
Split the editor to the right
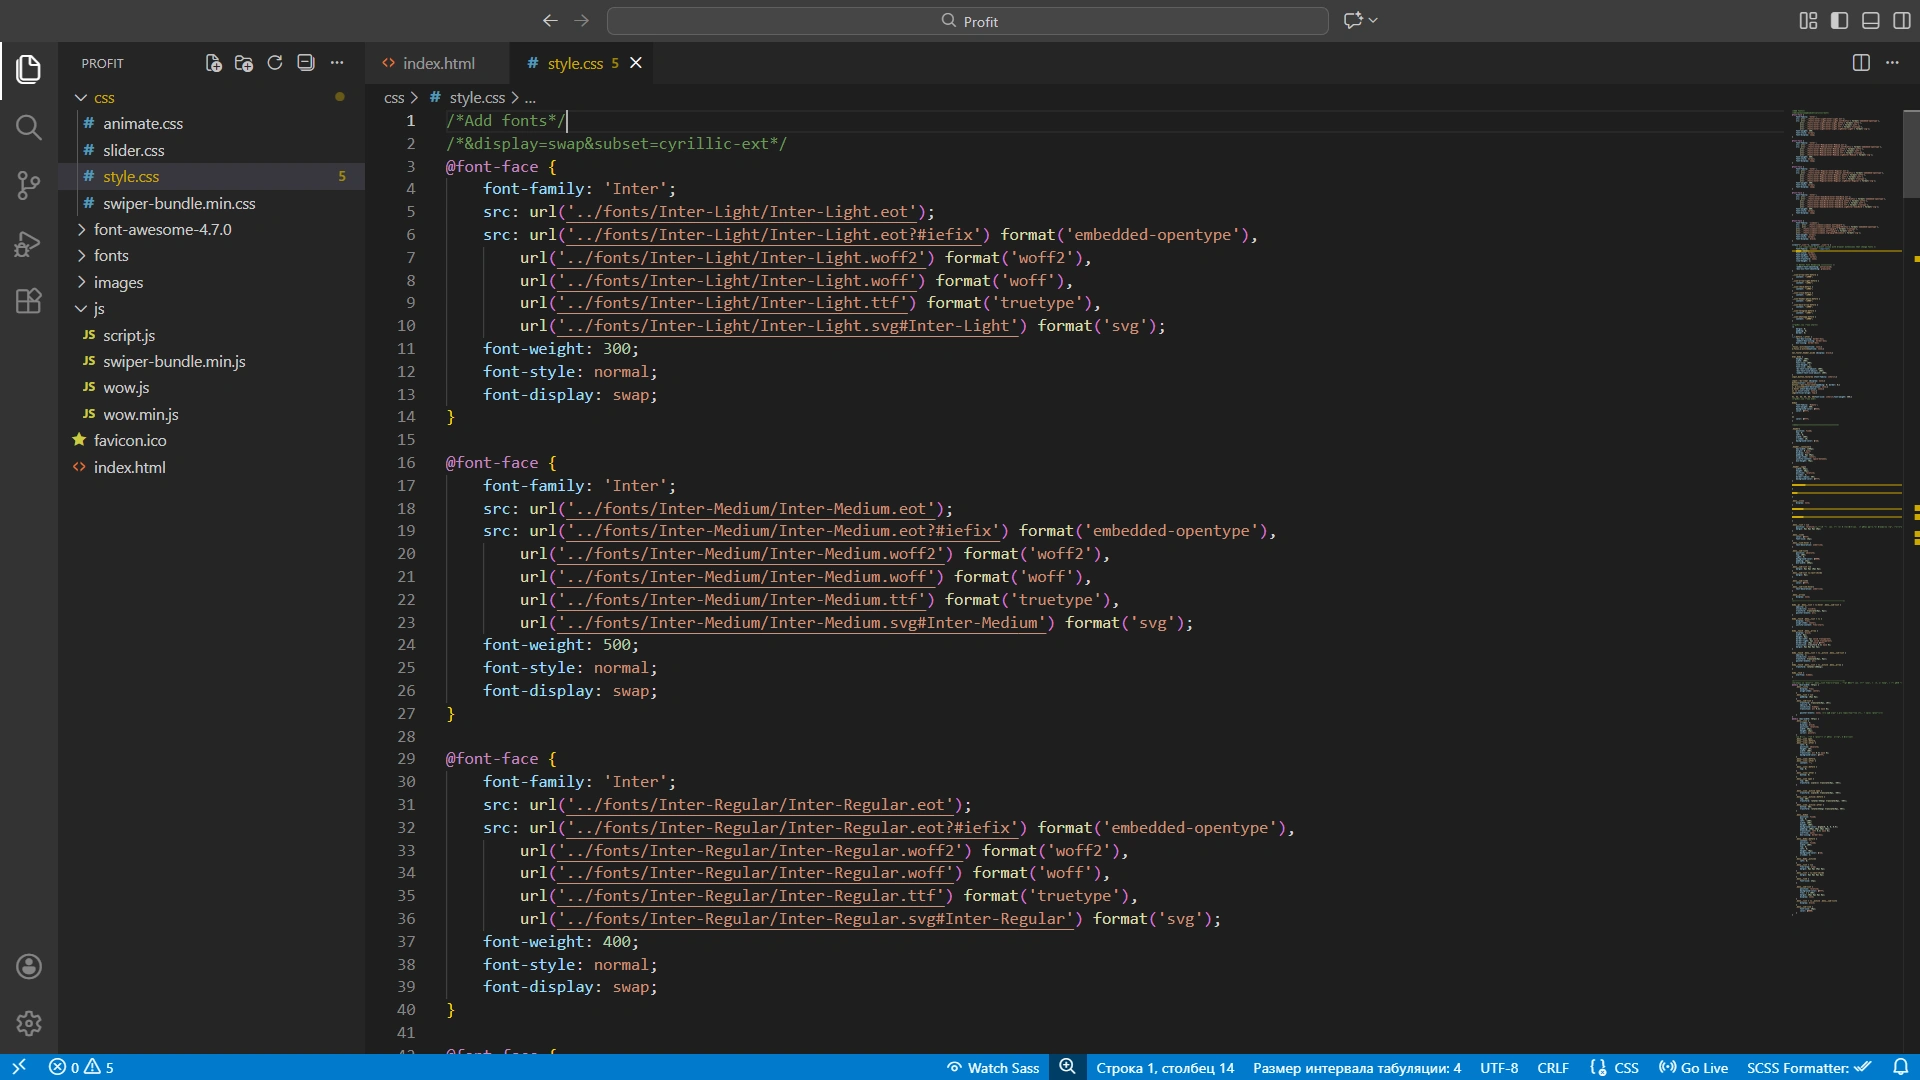(1861, 63)
